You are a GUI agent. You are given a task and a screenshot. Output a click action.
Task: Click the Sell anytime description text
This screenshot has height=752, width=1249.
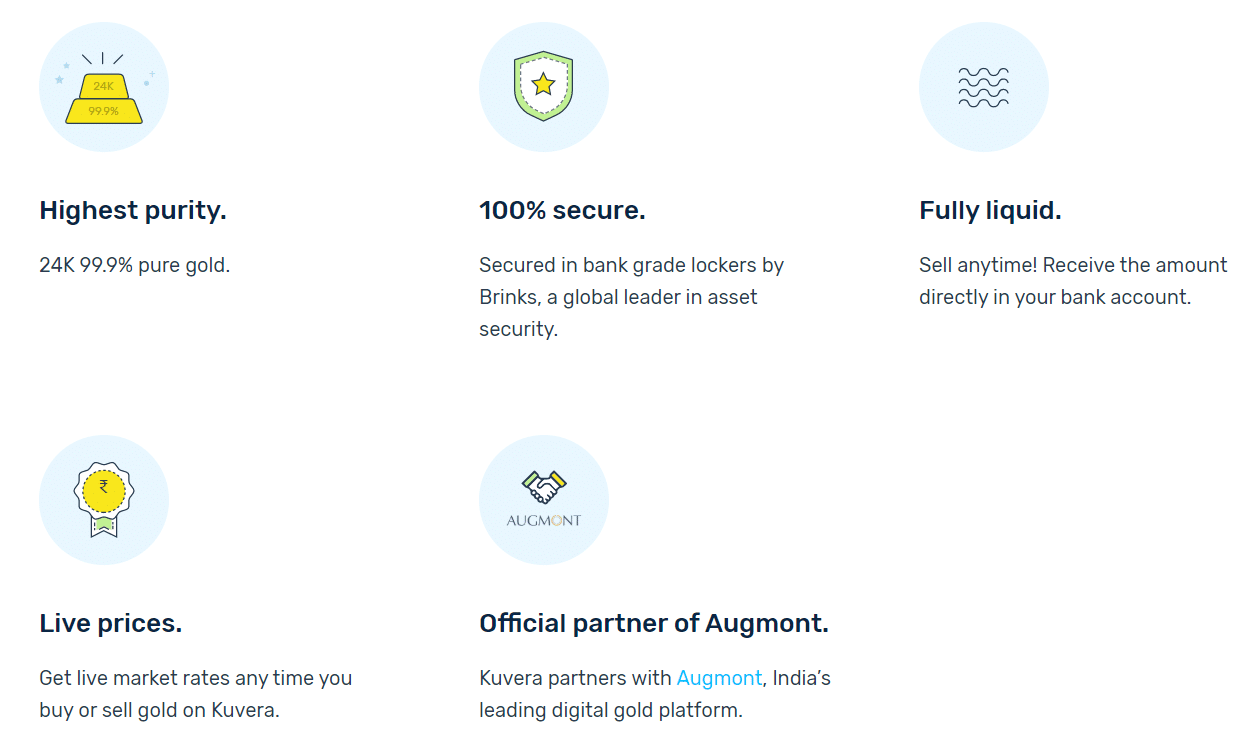(x=1073, y=282)
